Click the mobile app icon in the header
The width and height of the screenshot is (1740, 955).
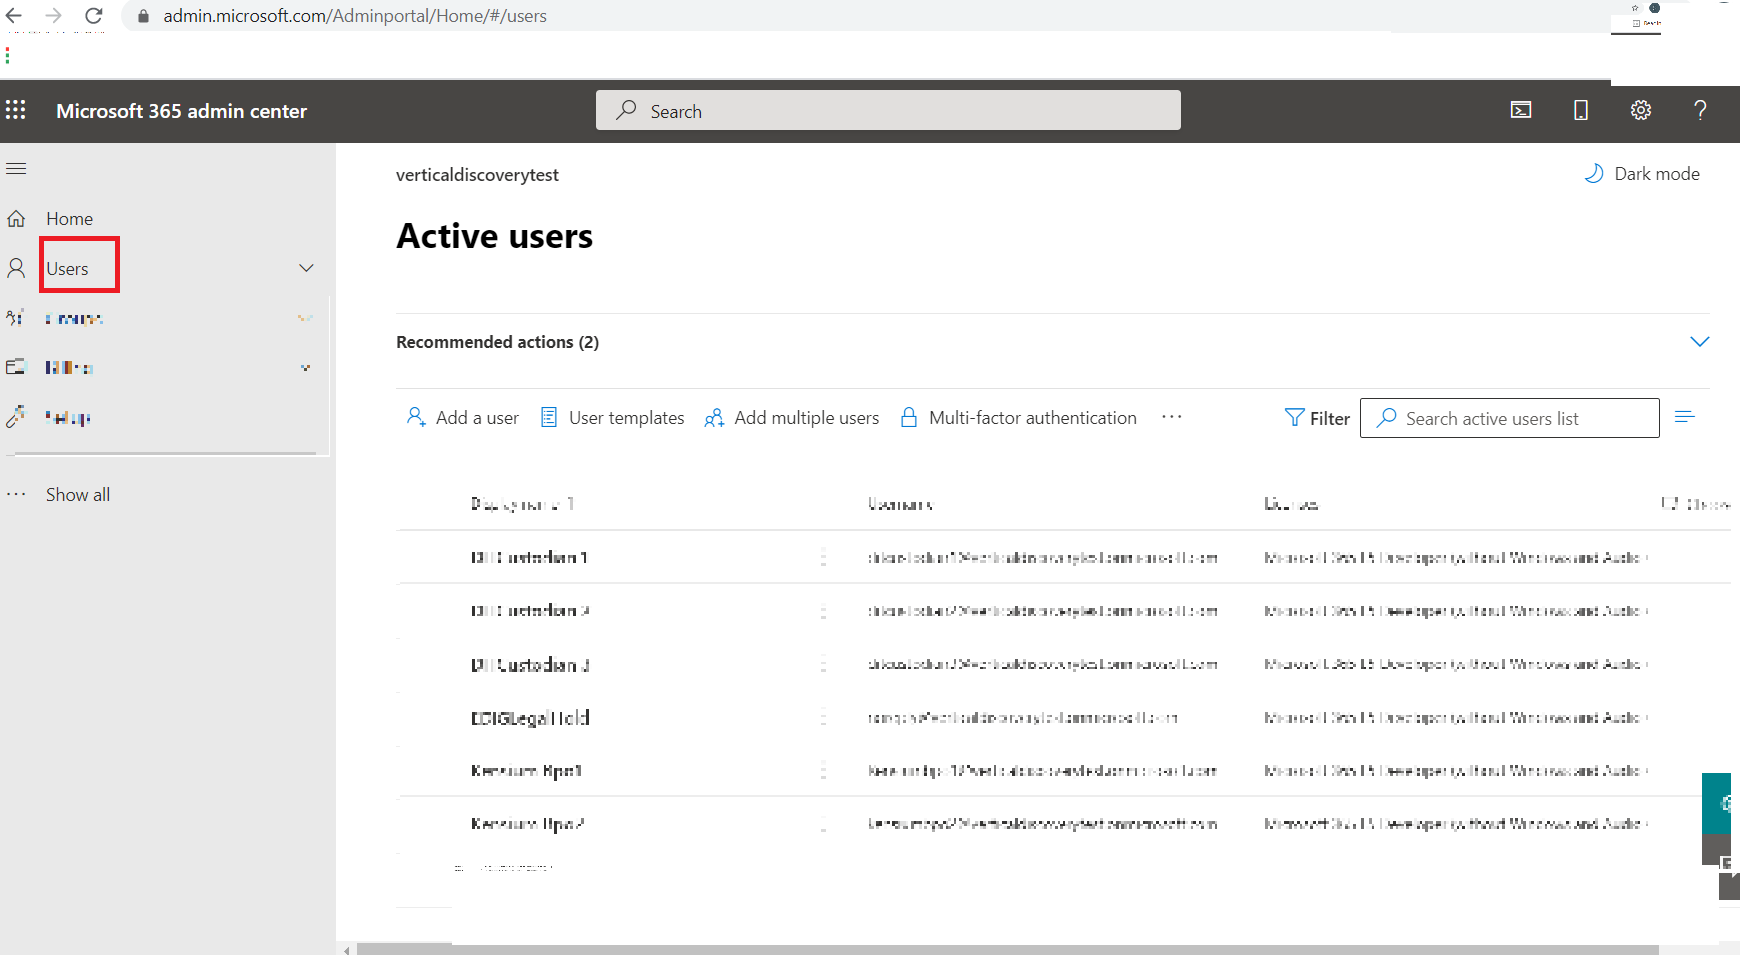[x=1581, y=110]
